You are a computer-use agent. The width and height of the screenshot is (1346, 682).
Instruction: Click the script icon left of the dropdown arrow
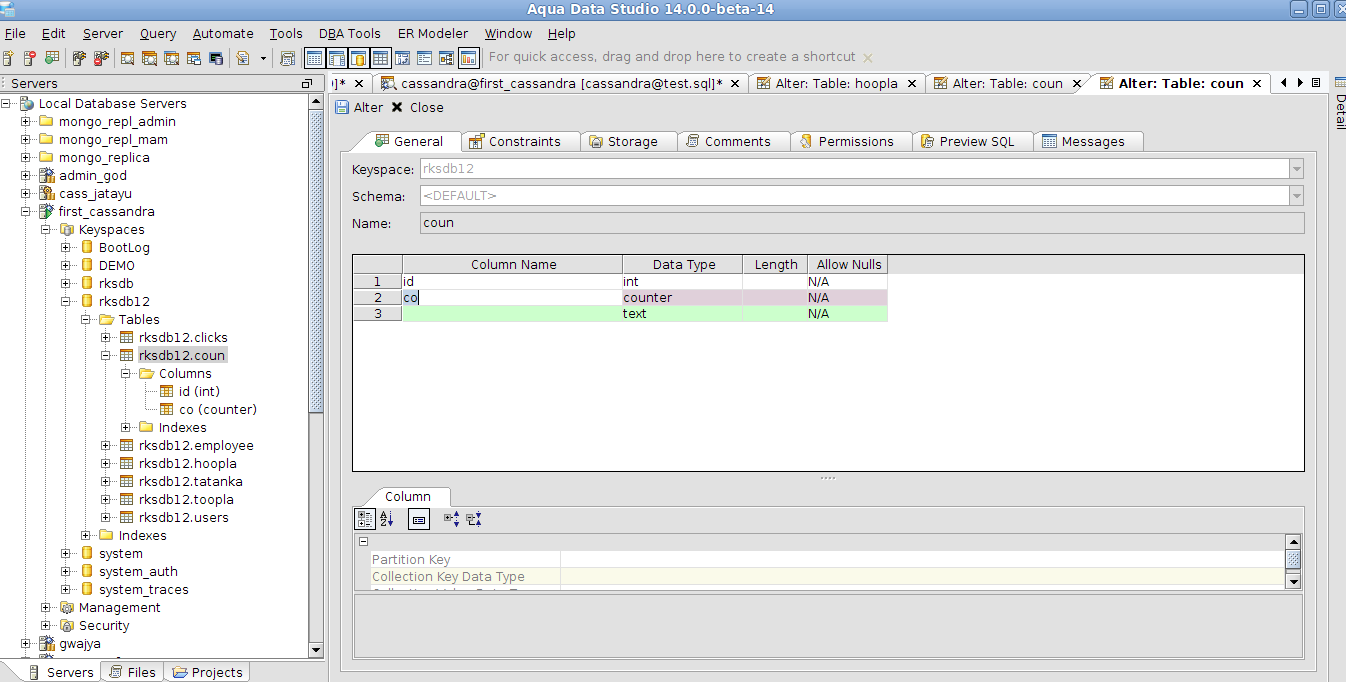pos(243,58)
